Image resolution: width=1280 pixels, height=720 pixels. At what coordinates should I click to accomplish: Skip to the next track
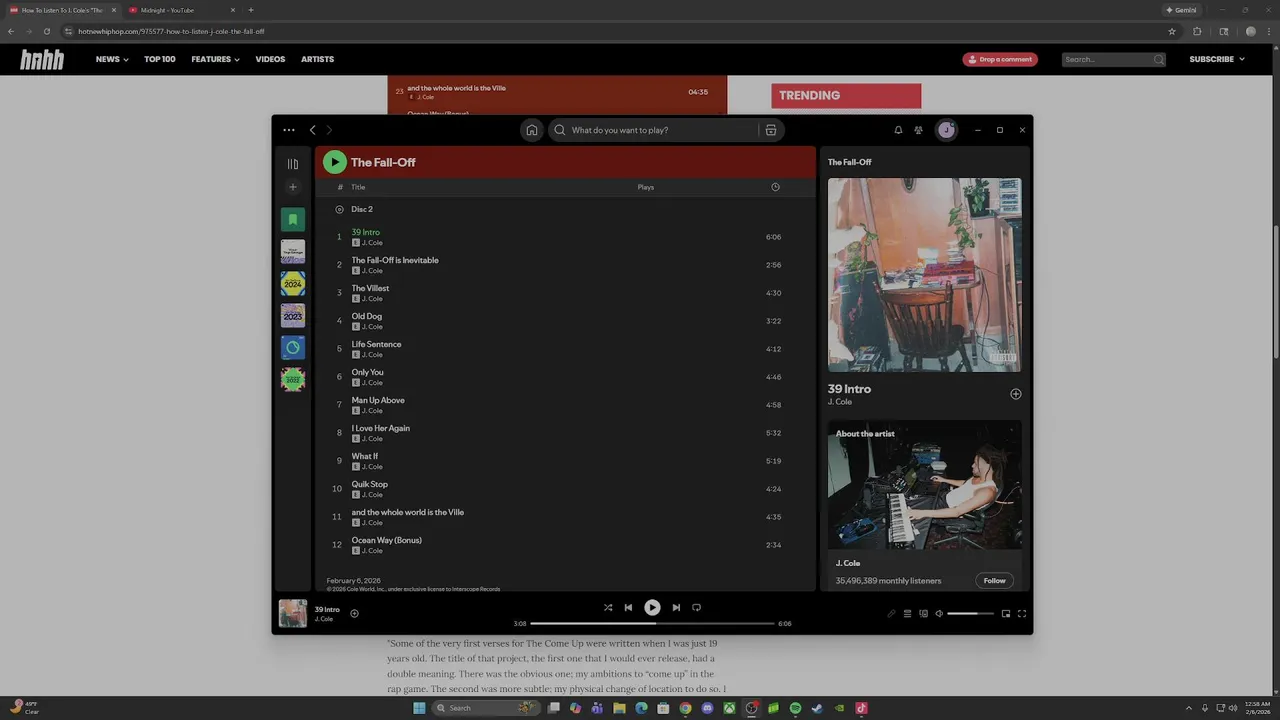coord(676,607)
